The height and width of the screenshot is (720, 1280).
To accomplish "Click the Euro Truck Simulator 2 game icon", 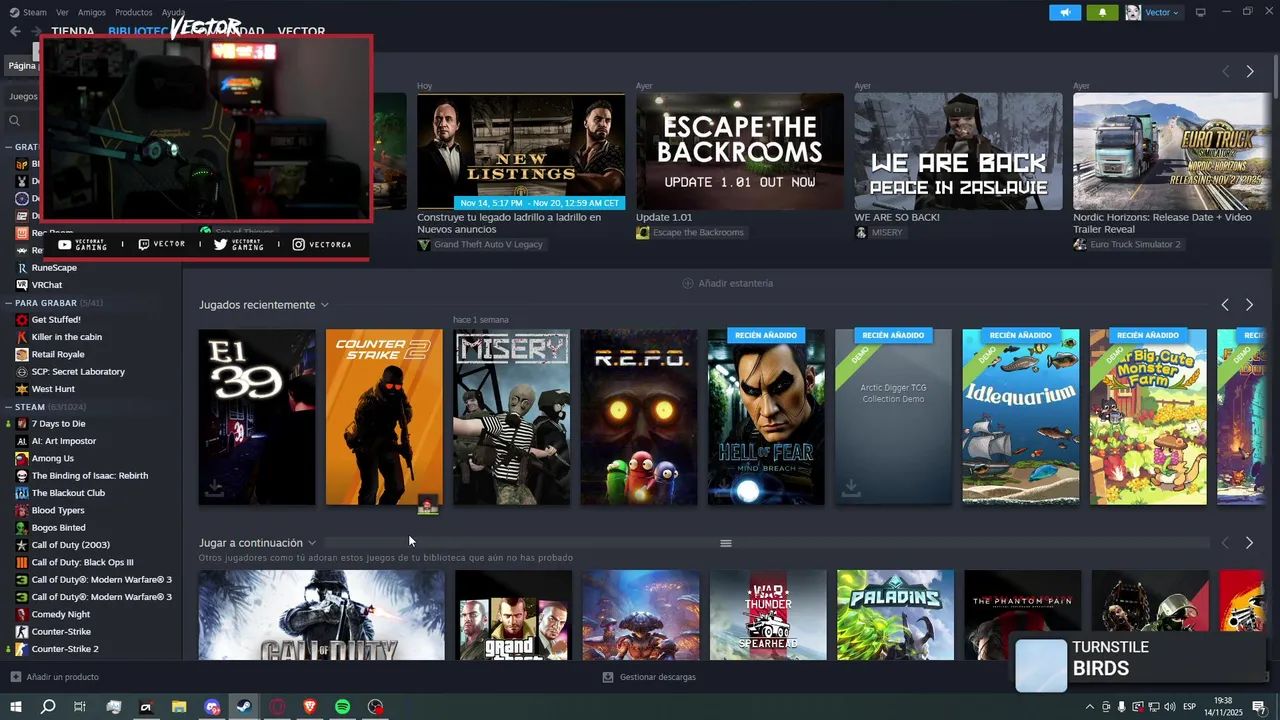I will click(x=1080, y=245).
